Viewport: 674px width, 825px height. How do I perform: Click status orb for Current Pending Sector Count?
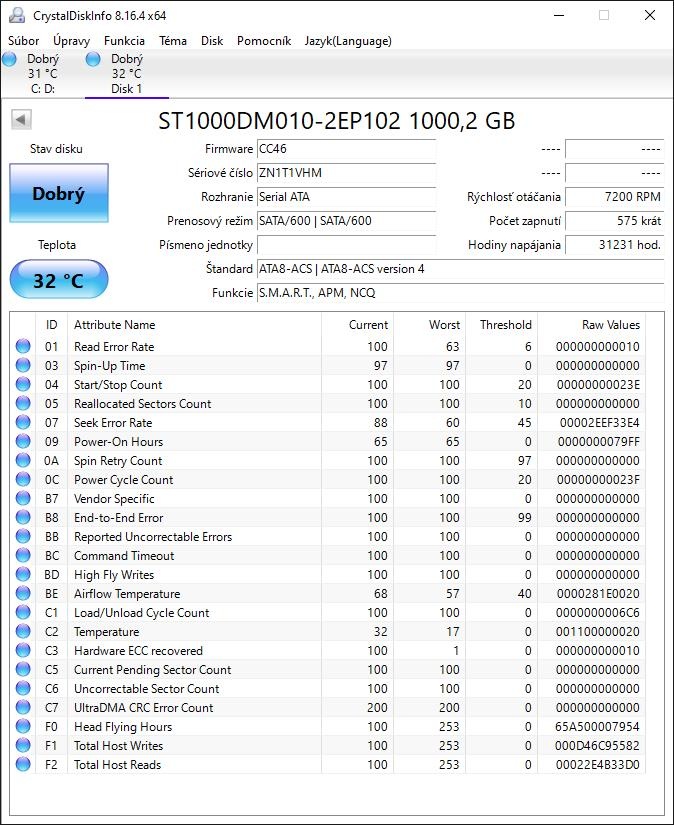tap(23, 669)
